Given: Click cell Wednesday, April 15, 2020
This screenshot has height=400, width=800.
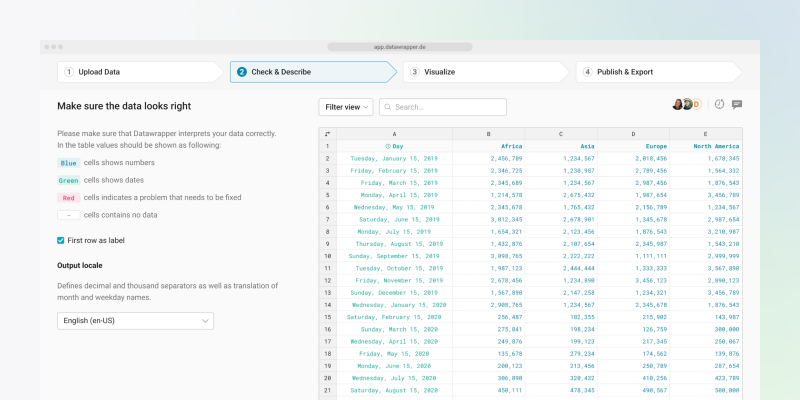Looking at the screenshot, I should [394, 341].
